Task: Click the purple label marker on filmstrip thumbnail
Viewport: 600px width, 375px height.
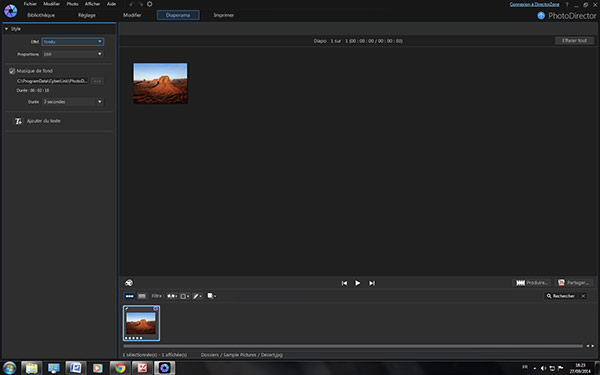Action: (x=156, y=308)
